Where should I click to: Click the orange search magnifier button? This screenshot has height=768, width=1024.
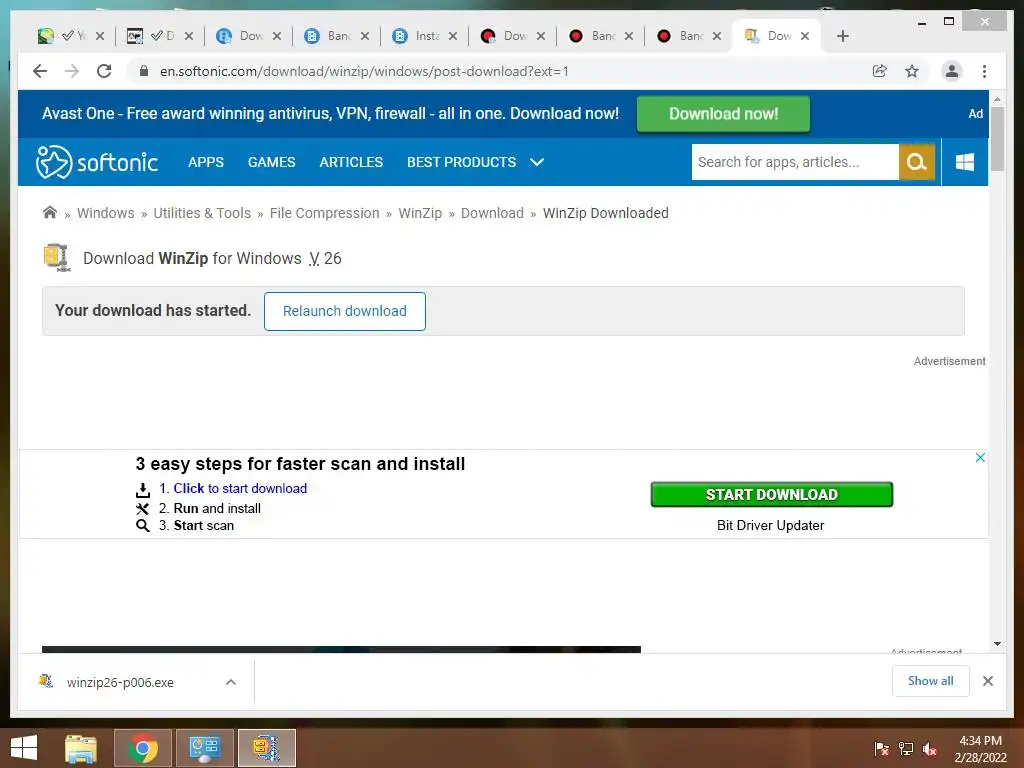pos(917,162)
